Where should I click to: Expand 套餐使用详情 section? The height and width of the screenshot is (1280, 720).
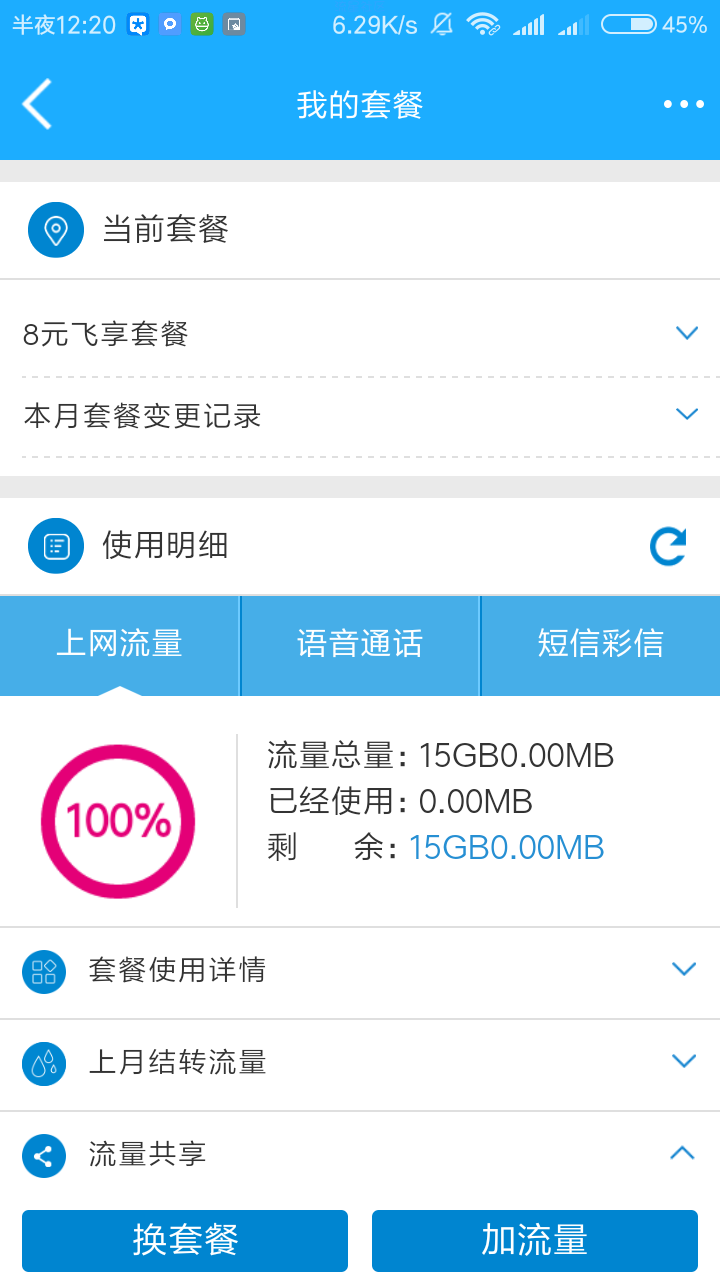click(684, 969)
